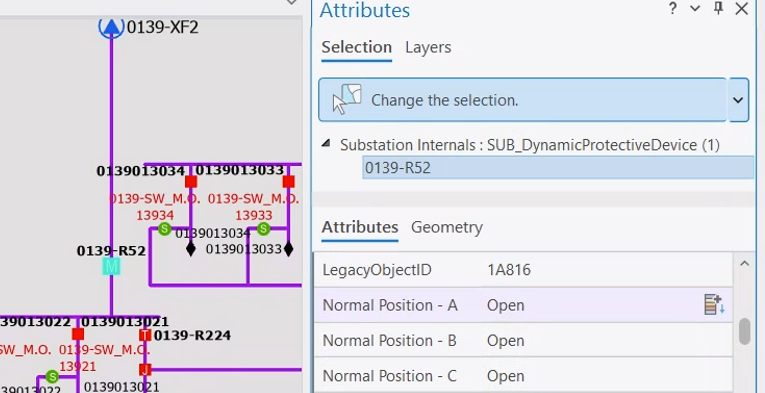765x393 pixels.
Task: Click the attribute table scrollbar thumb
Action: coord(744,332)
